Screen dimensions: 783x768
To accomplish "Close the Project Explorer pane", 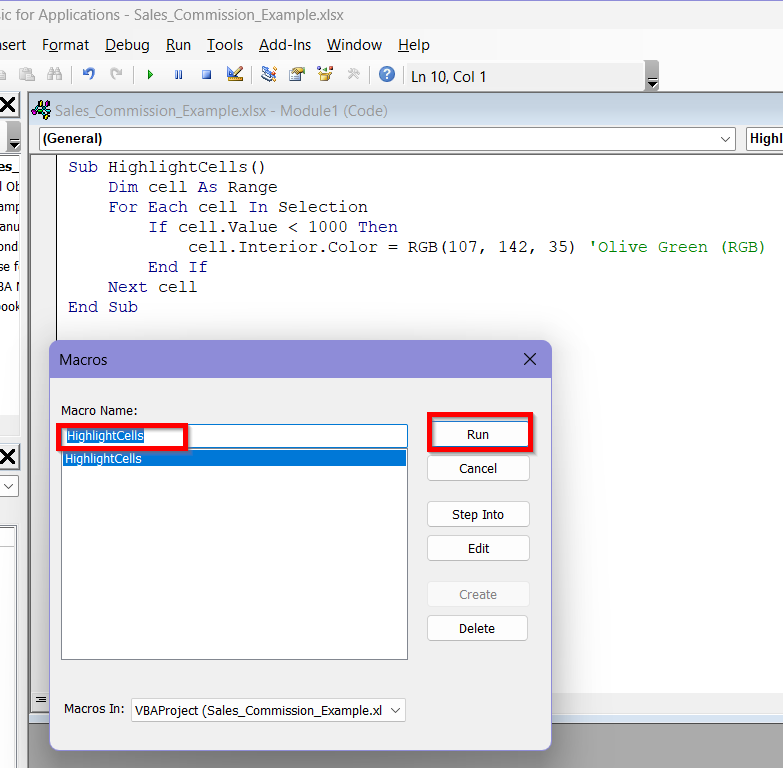I will coord(8,105).
